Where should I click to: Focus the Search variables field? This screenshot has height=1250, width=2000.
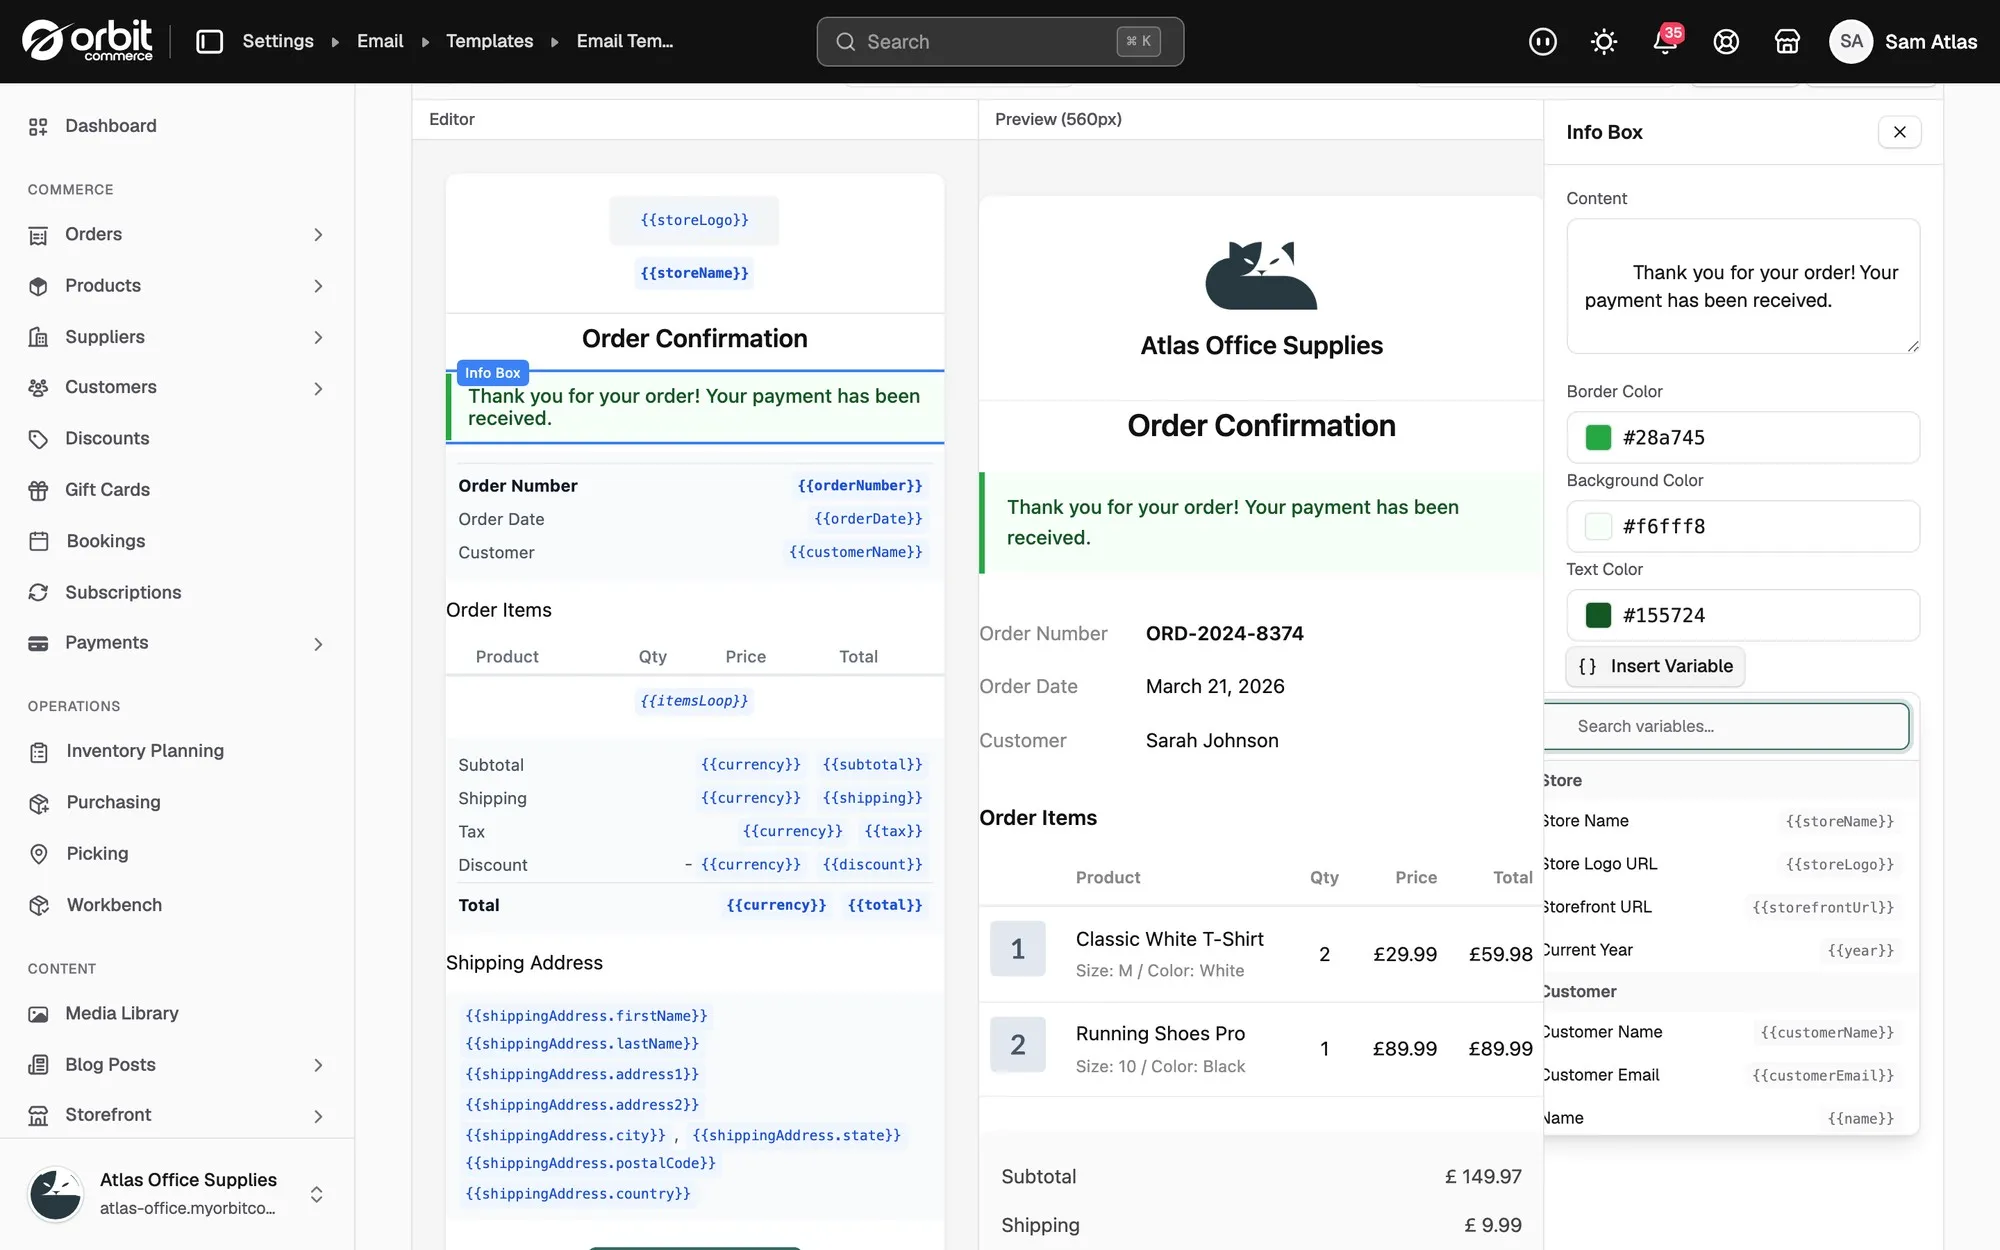point(1727,726)
